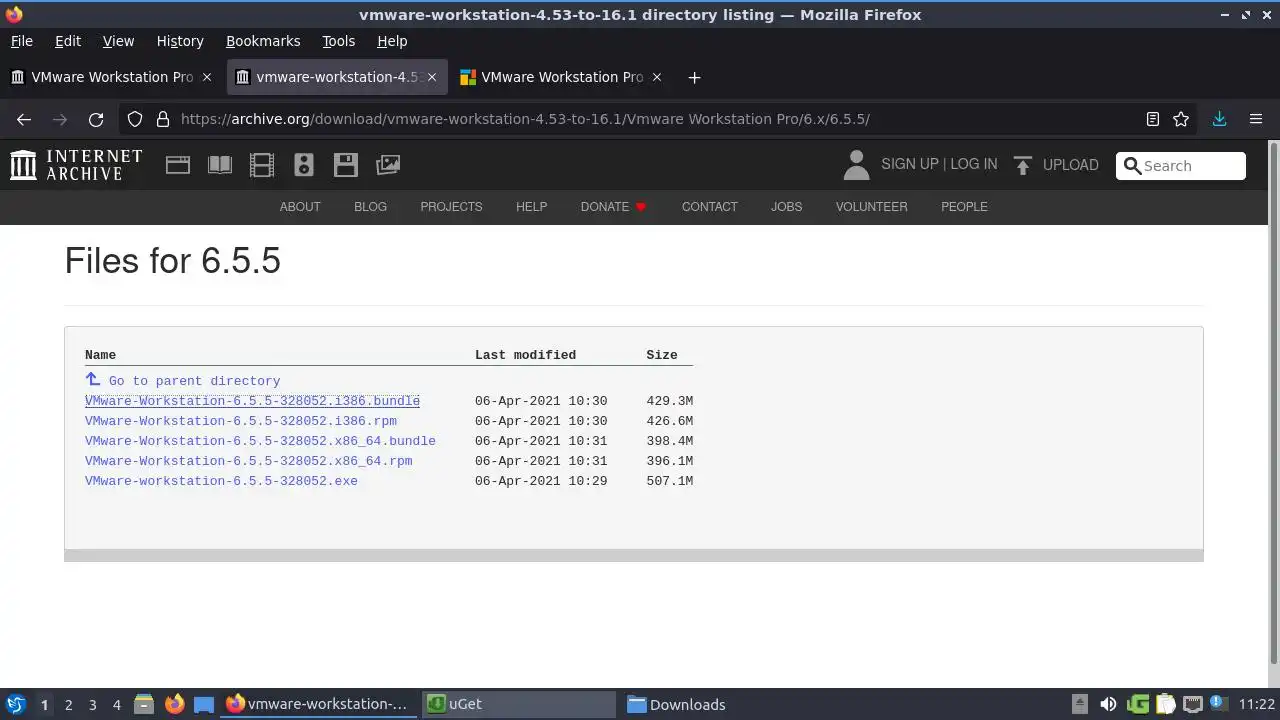This screenshot has width=1280, height=720.
Task: Open the File menu
Action: coord(21,41)
